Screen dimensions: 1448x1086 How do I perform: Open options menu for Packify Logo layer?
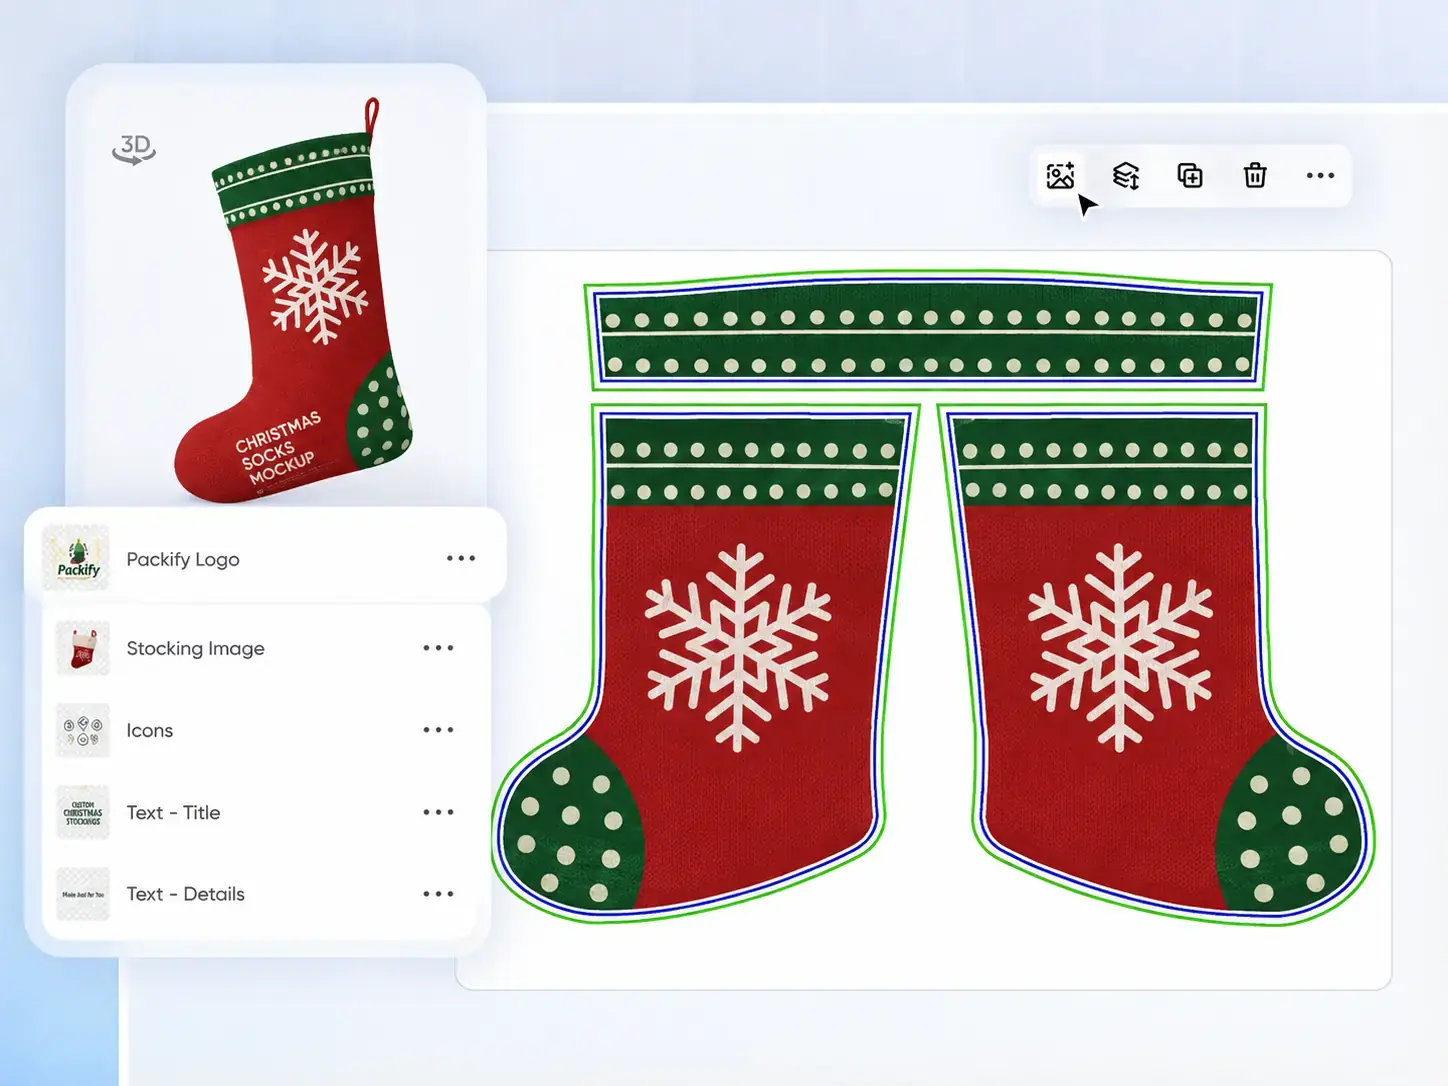[461, 558]
